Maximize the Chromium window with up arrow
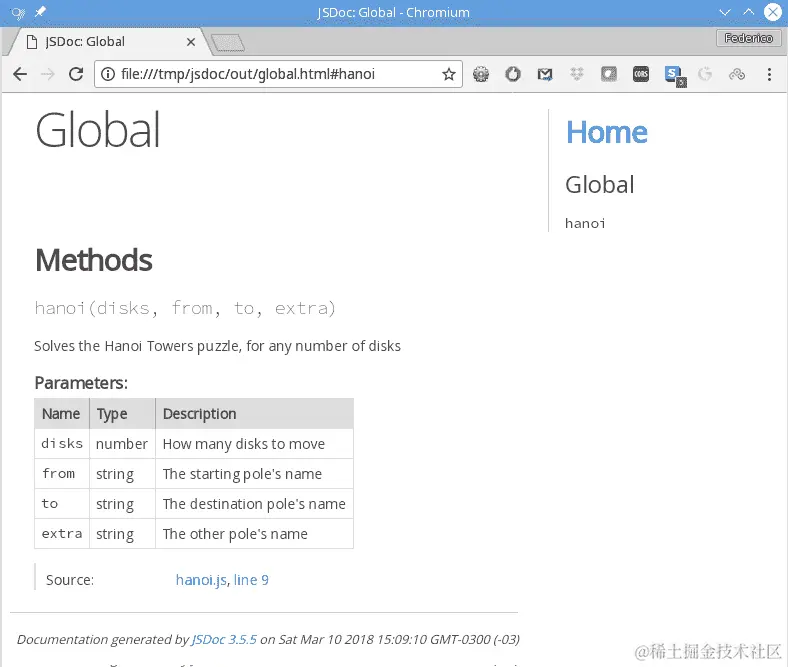 click(x=748, y=12)
